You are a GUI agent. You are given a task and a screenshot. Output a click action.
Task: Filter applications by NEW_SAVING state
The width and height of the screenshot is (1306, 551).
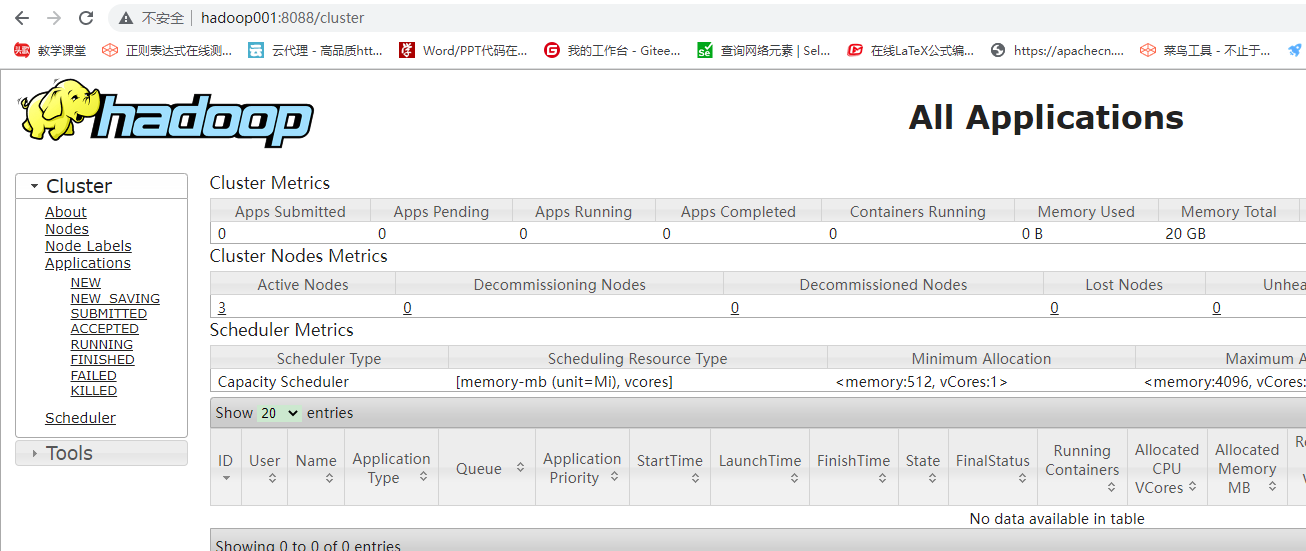pyautogui.click(x=115, y=298)
